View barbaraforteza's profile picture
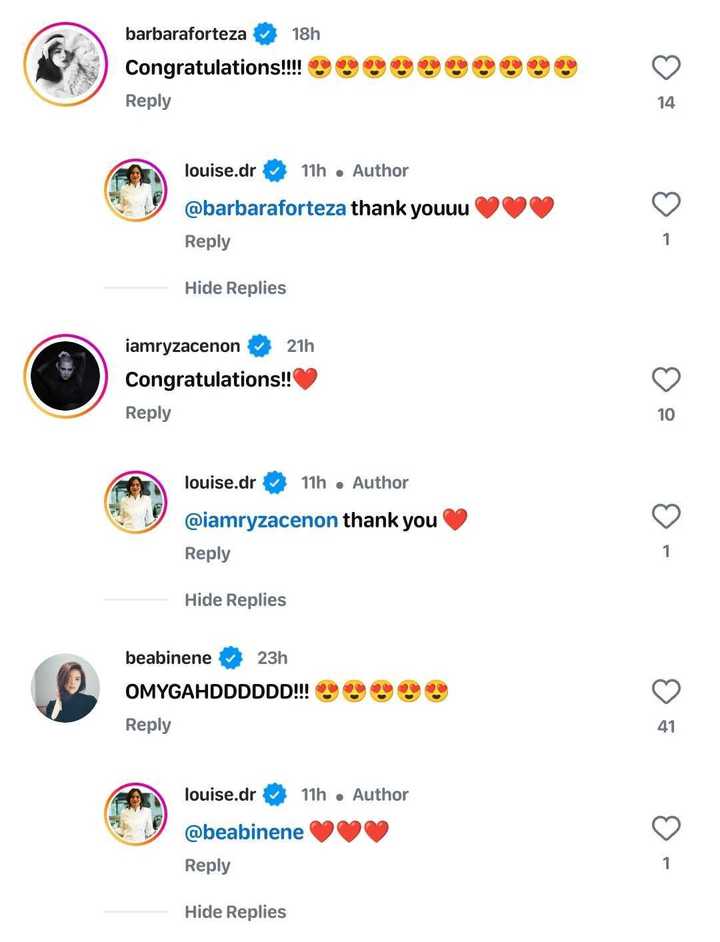The width and height of the screenshot is (720, 942). tap(64, 64)
